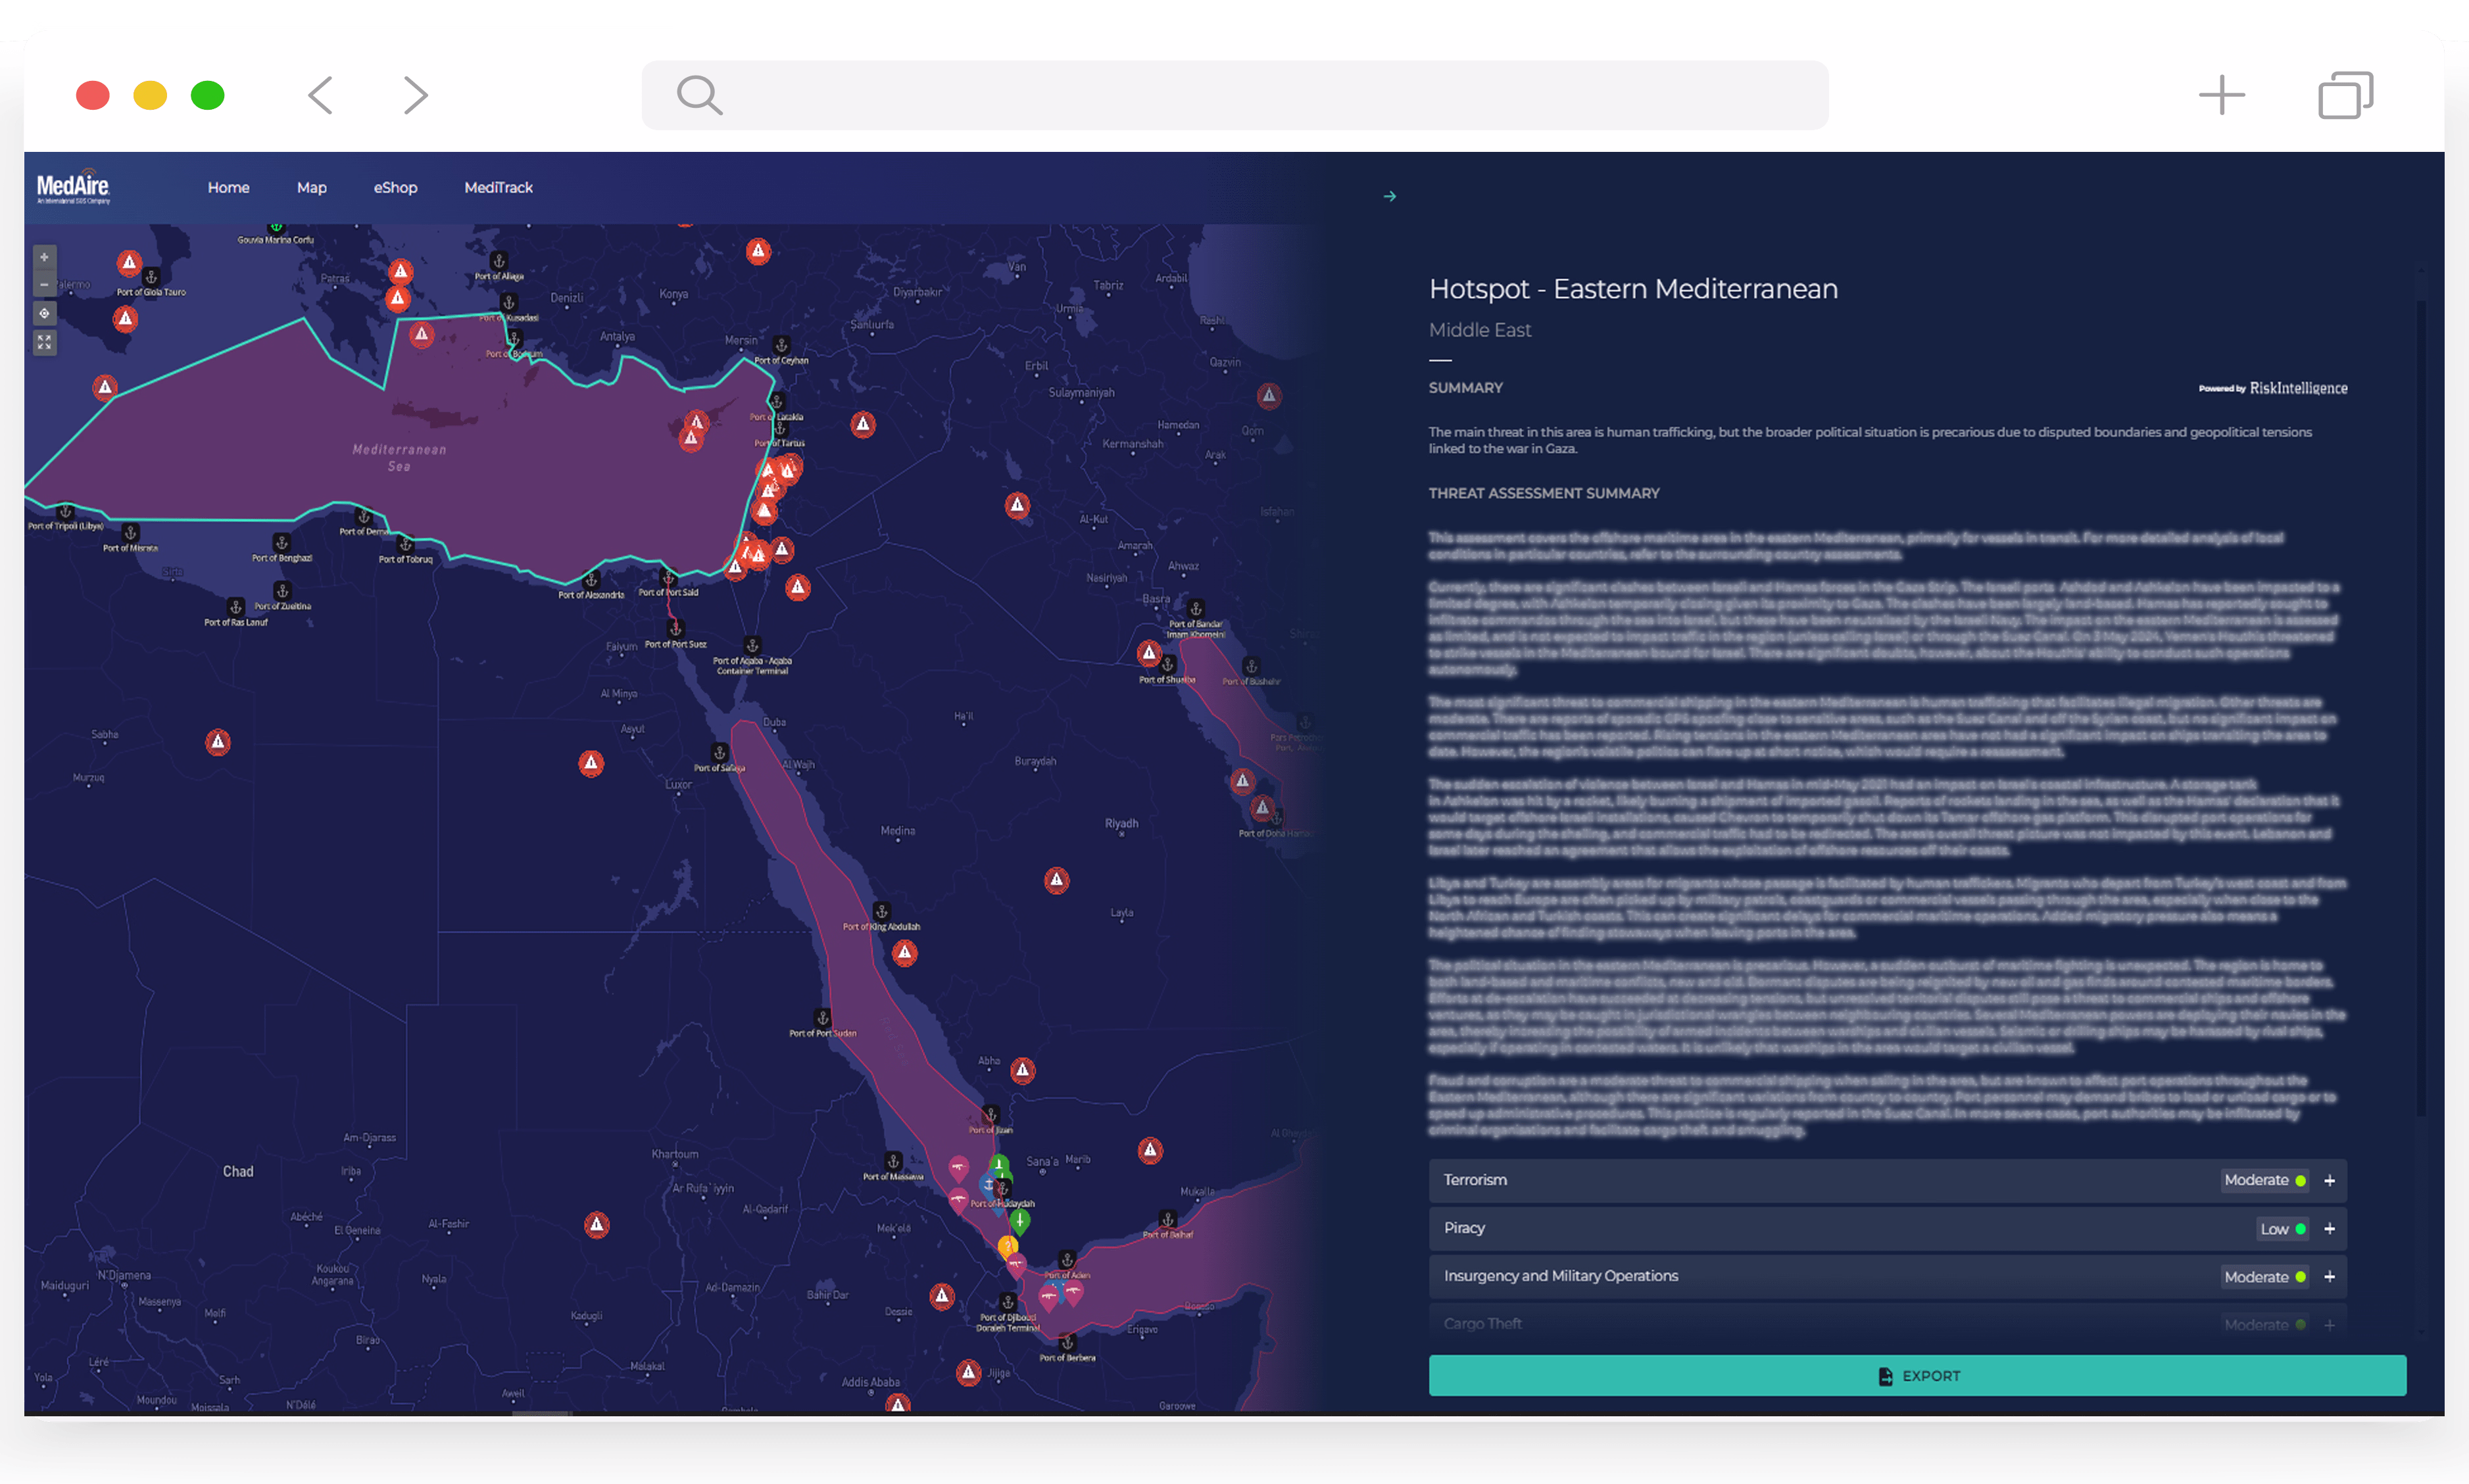Click the Port of Port Suez anchor
Screen dimensions: 2469x1484
tap(675, 629)
